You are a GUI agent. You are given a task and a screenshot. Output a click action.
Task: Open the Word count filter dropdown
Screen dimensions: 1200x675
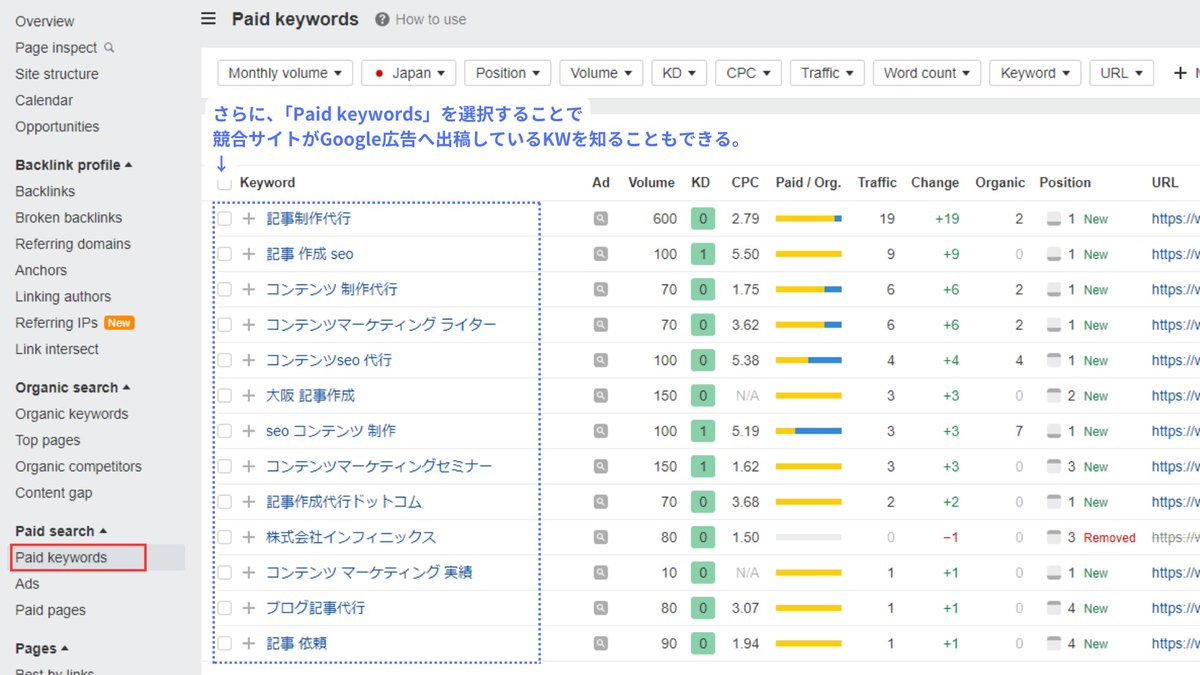(x=927, y=73)
